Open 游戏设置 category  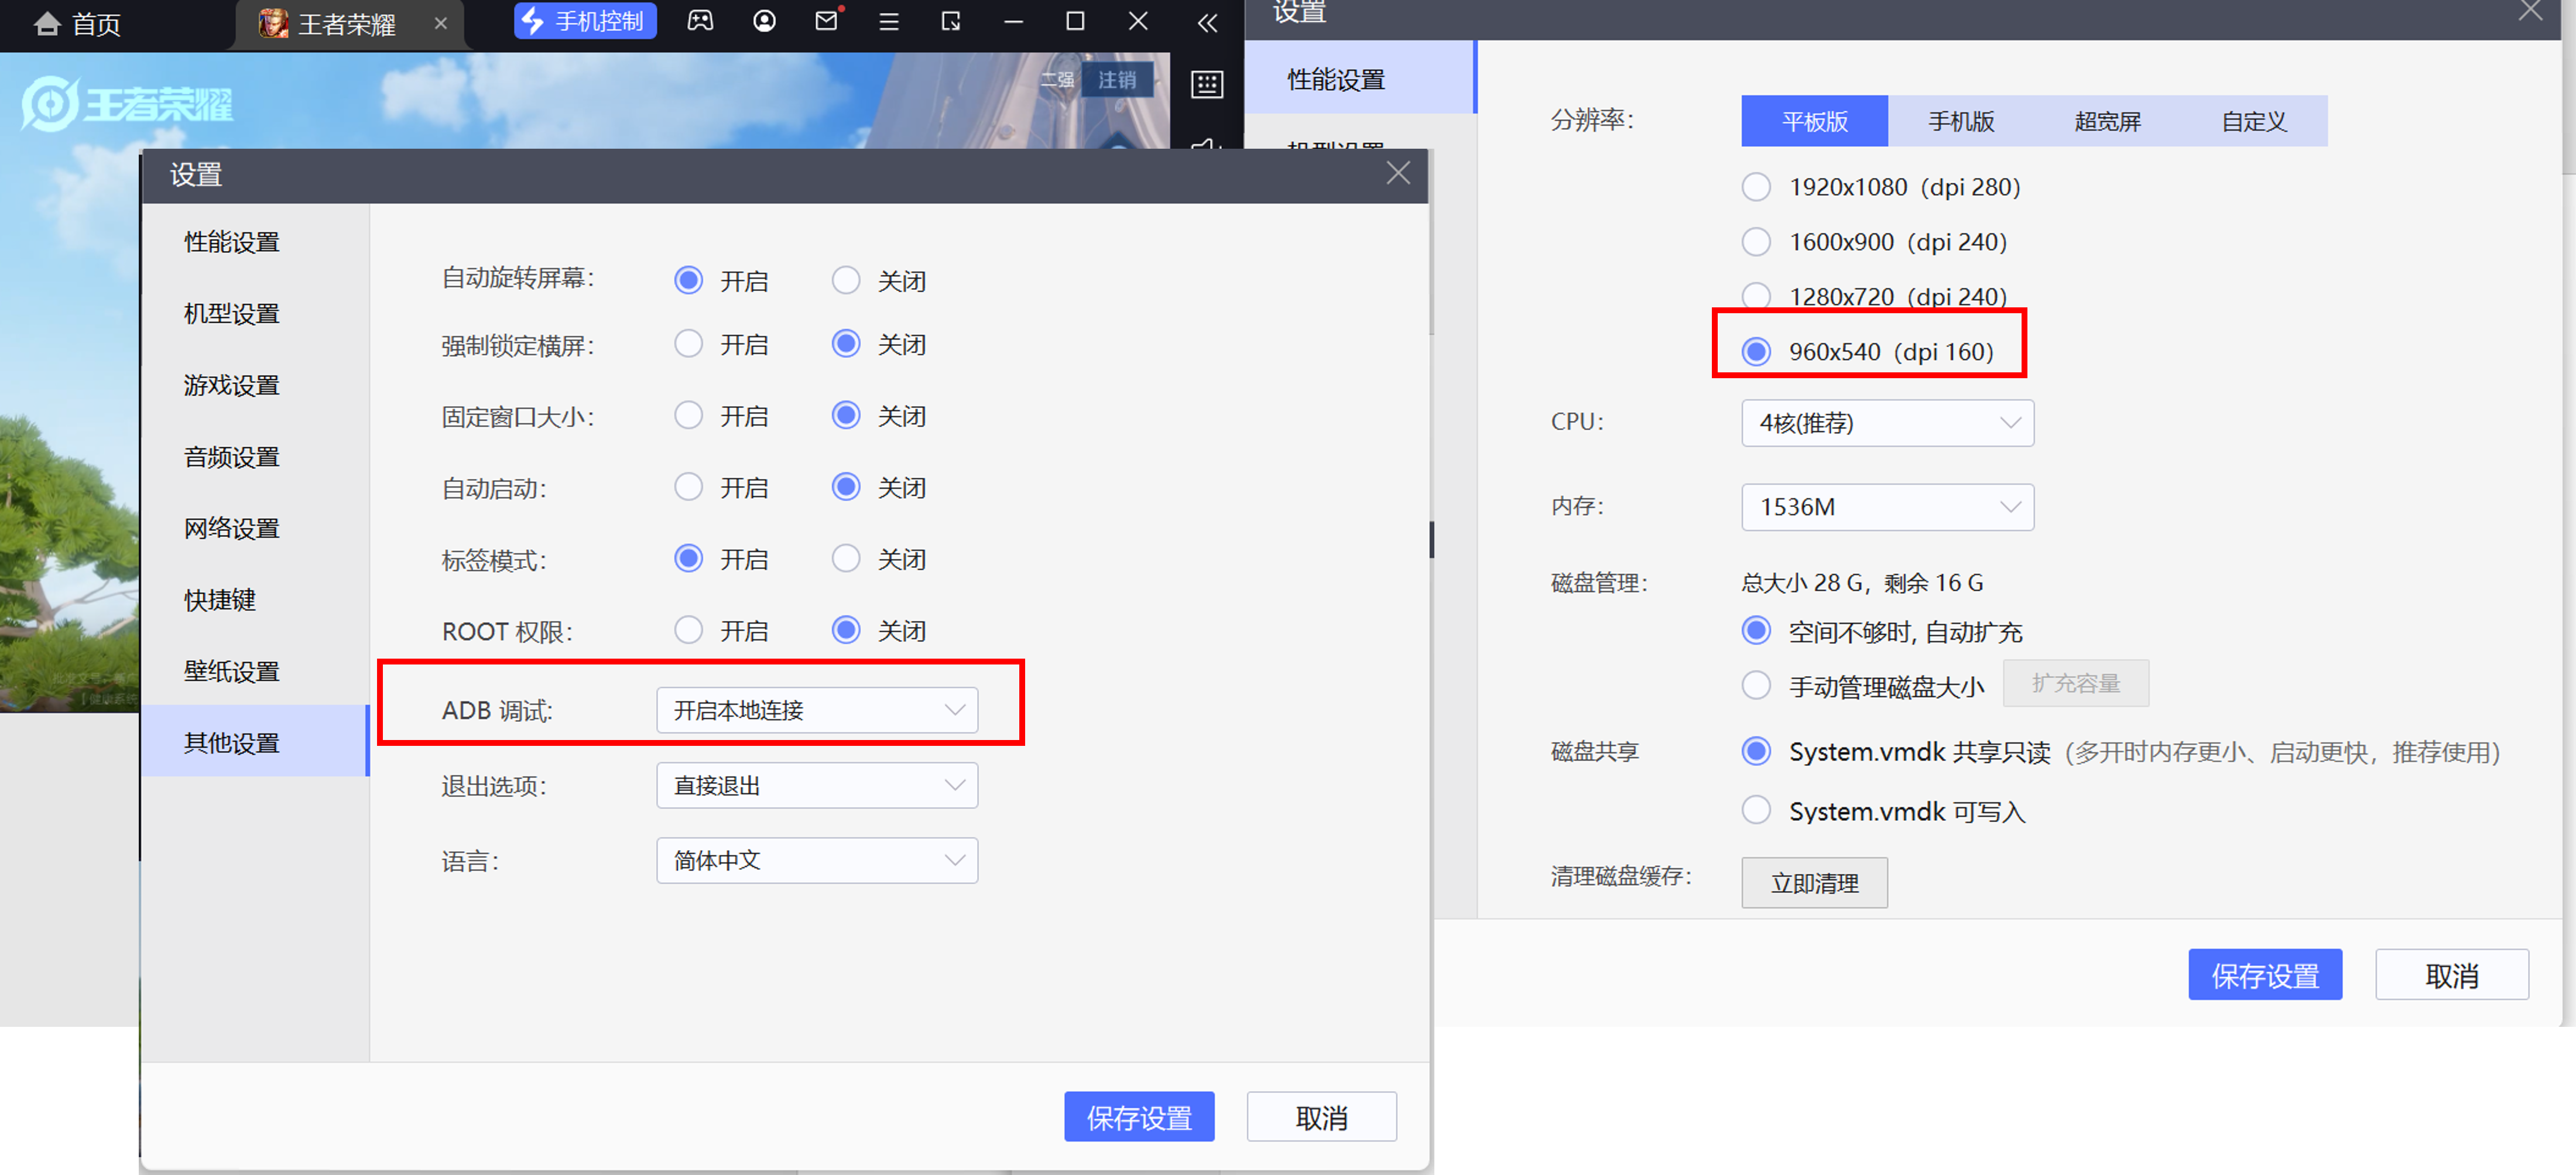(x=232, y=385)
